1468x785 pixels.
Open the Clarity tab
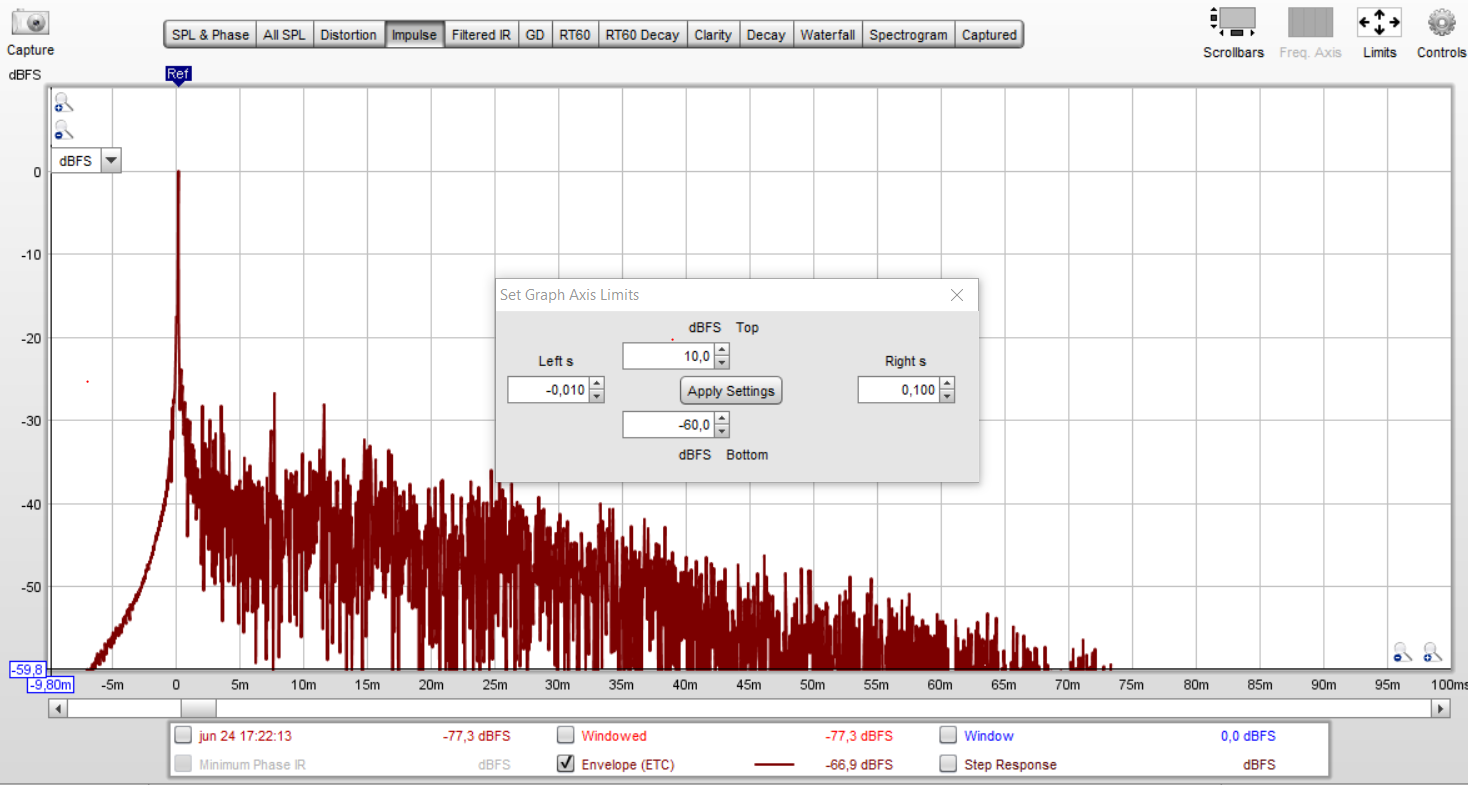pyautogui.click(x=713, y=35)
